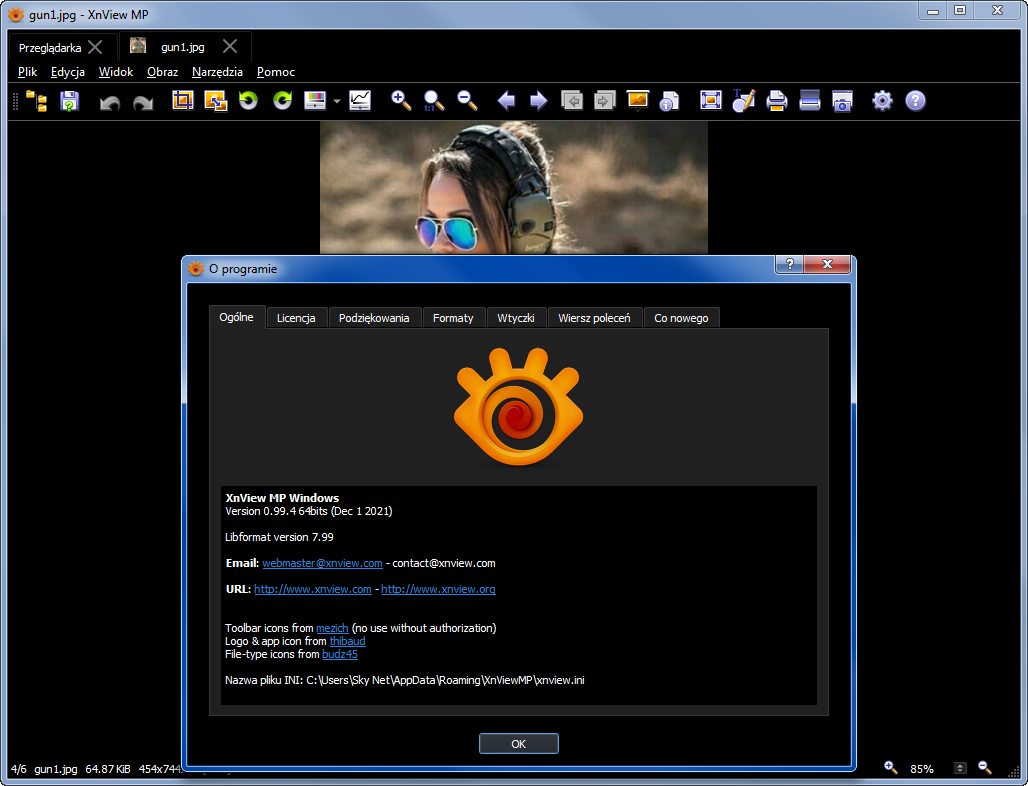Open the Widok menu
The height and width of the screenshot is (786, 1028).
(115, 72)
